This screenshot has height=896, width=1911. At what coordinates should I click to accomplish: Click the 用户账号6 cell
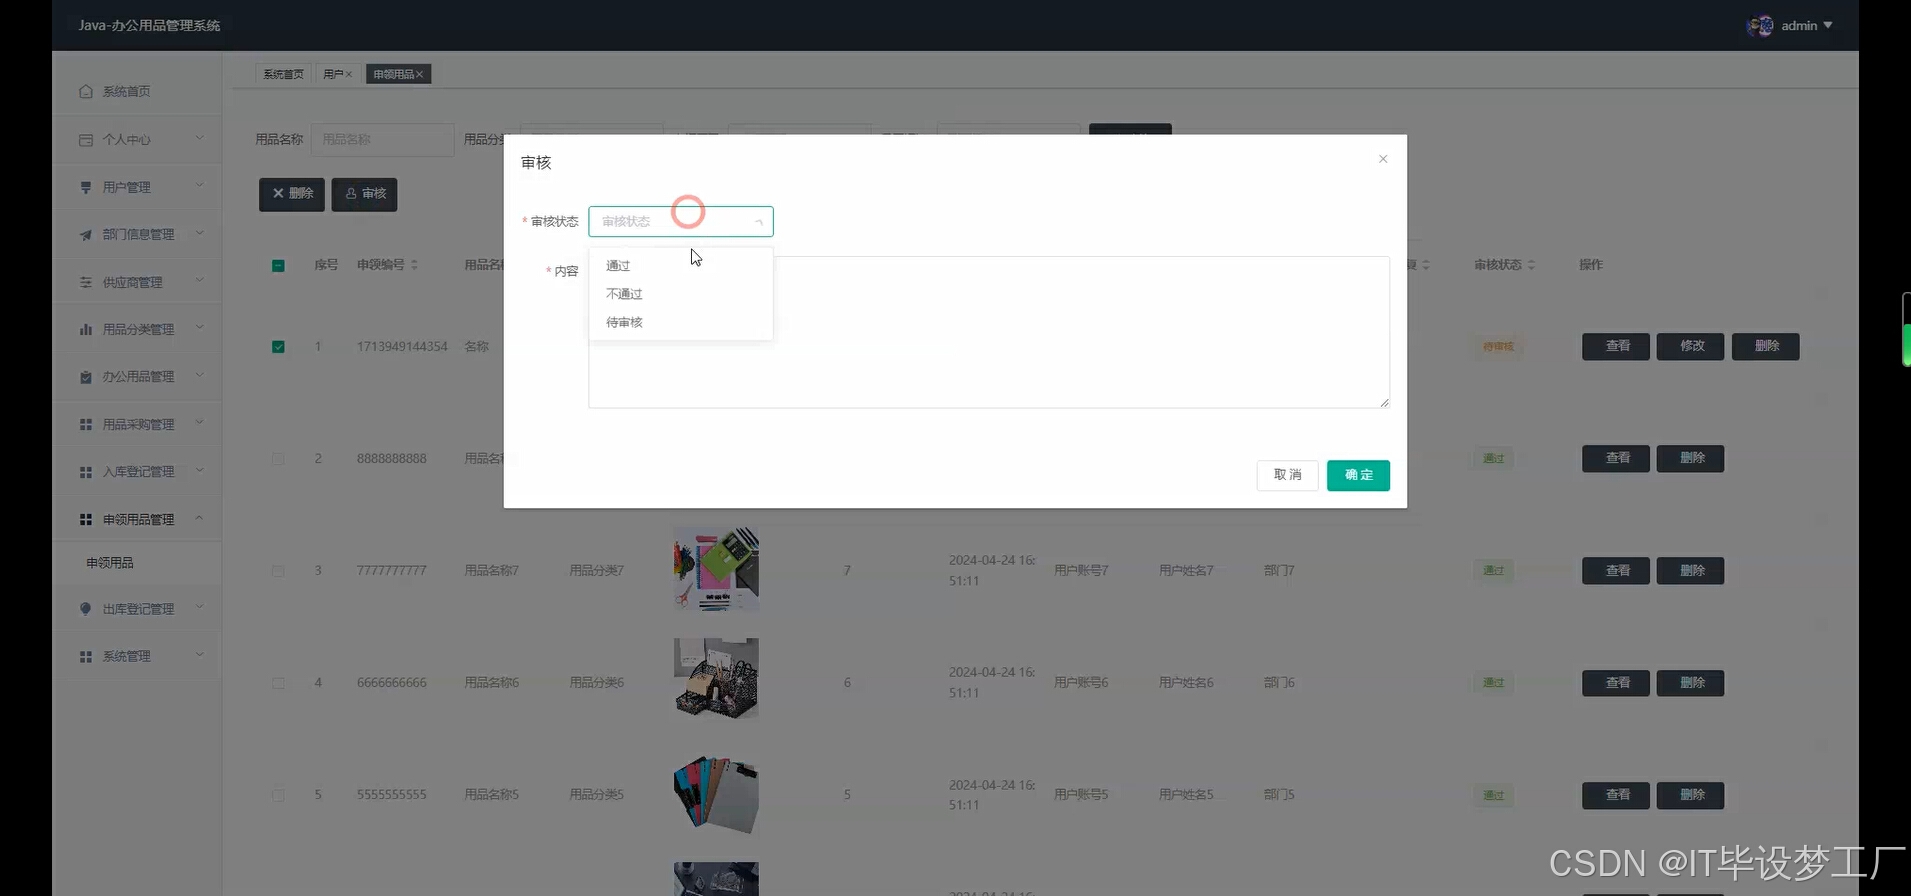[x=1081, y=683]
